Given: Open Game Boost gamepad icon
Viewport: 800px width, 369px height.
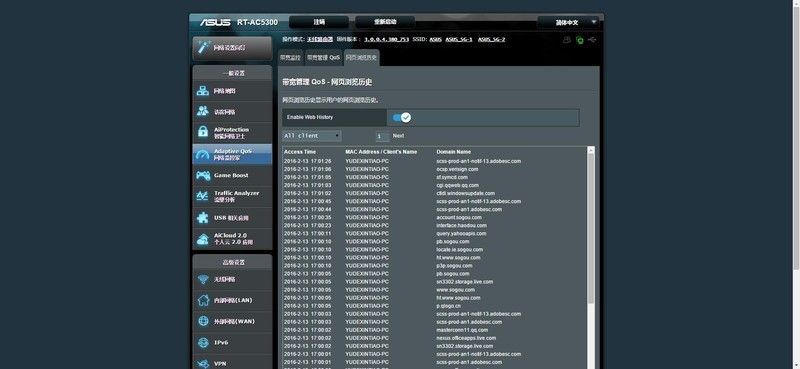Looking at the screenshot, I should 203,176.
